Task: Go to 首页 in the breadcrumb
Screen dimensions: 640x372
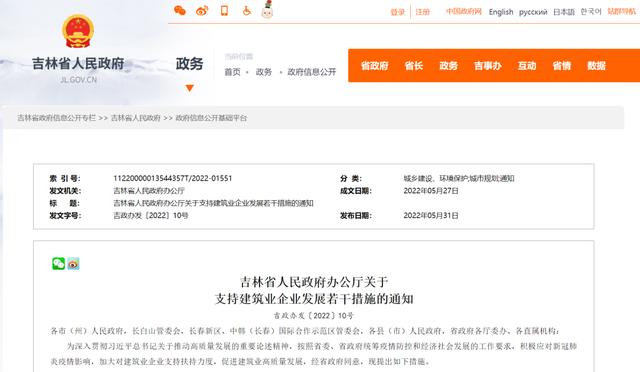Action: (x=232, y=72)
